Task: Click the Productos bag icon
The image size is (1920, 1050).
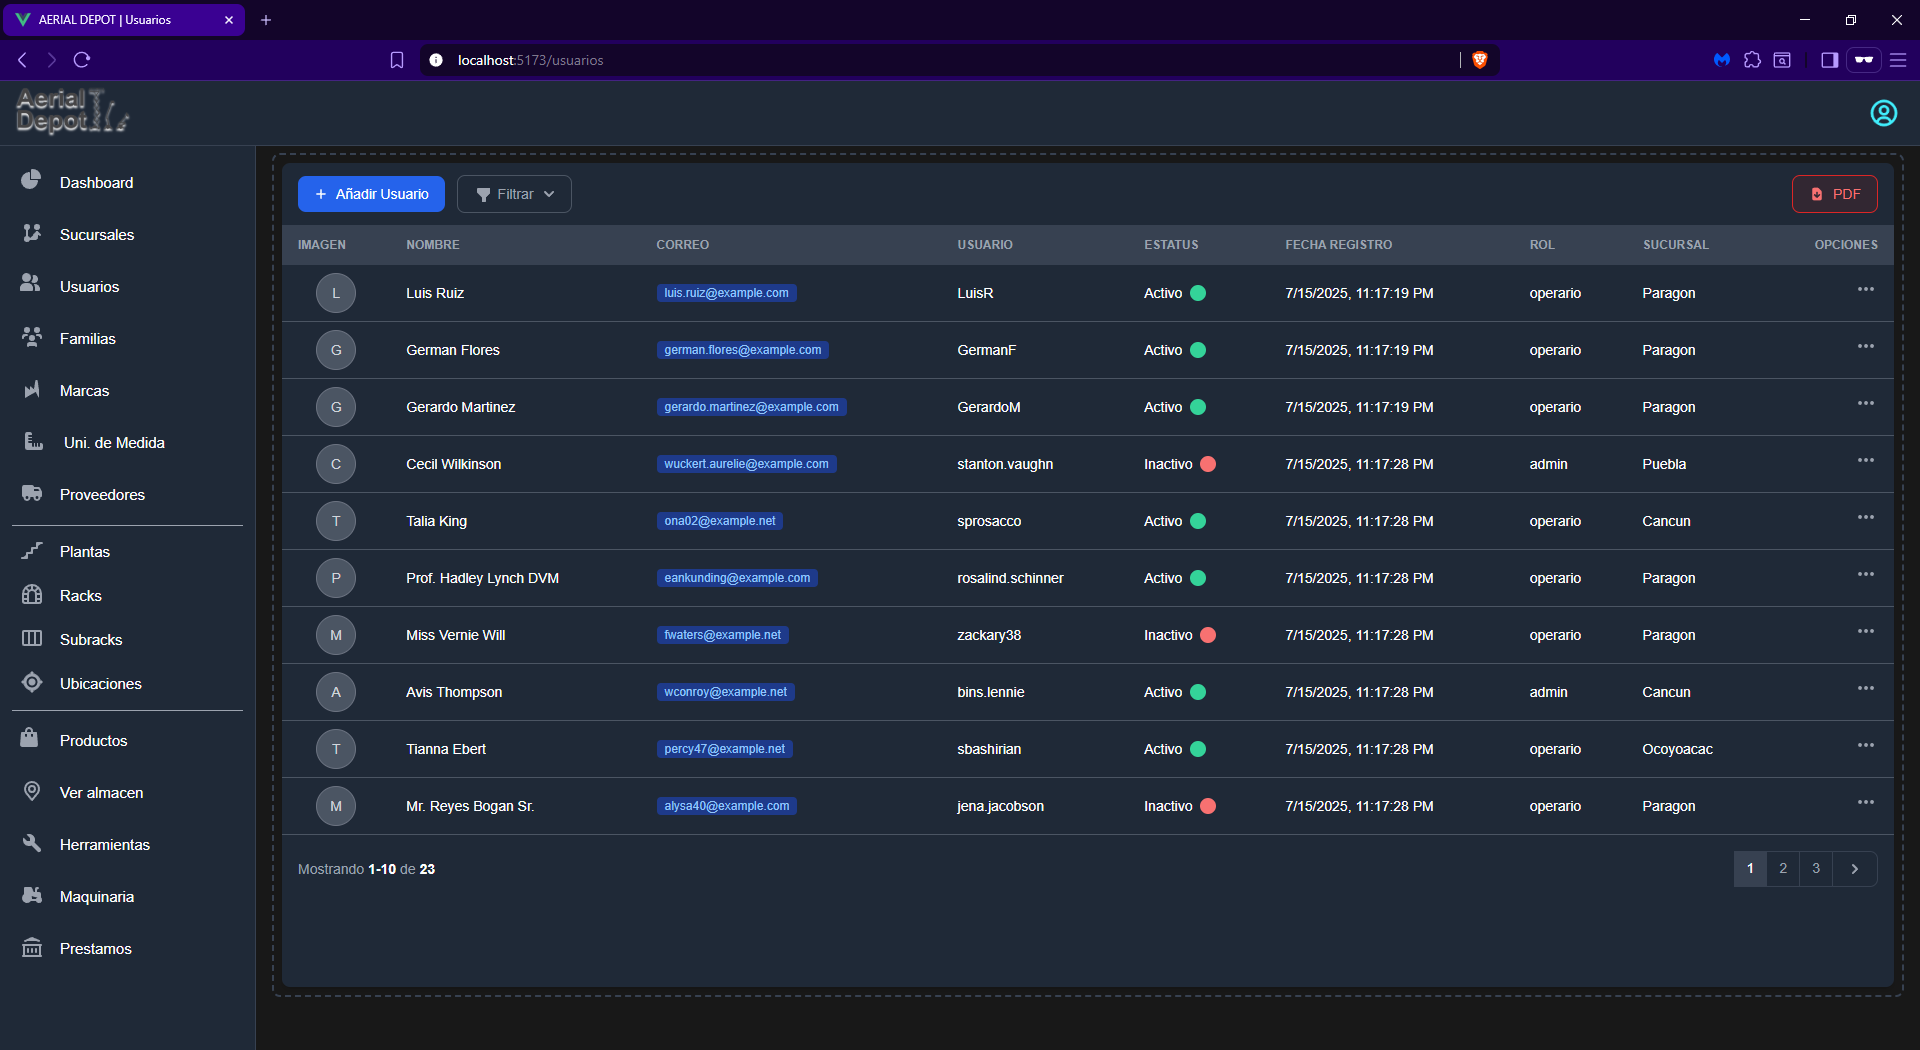Action: (x=30, y=738)
